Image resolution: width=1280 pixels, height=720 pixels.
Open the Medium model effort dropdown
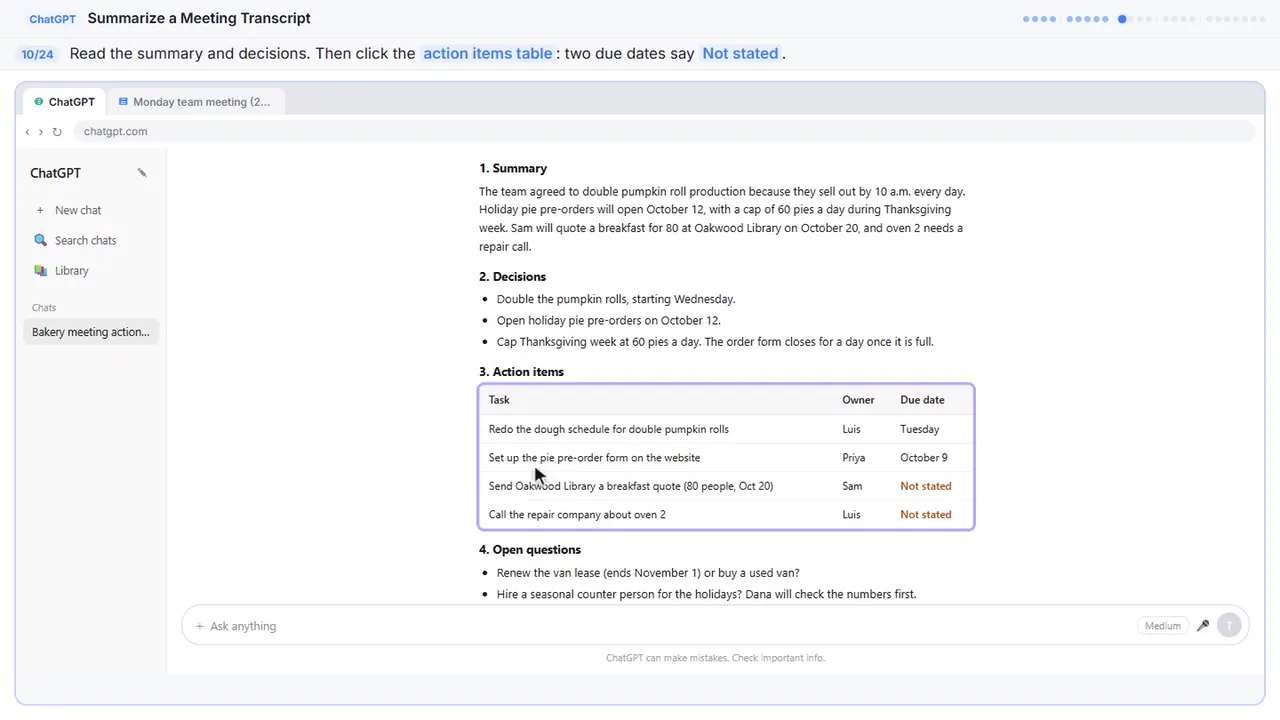pos(1162,626)
